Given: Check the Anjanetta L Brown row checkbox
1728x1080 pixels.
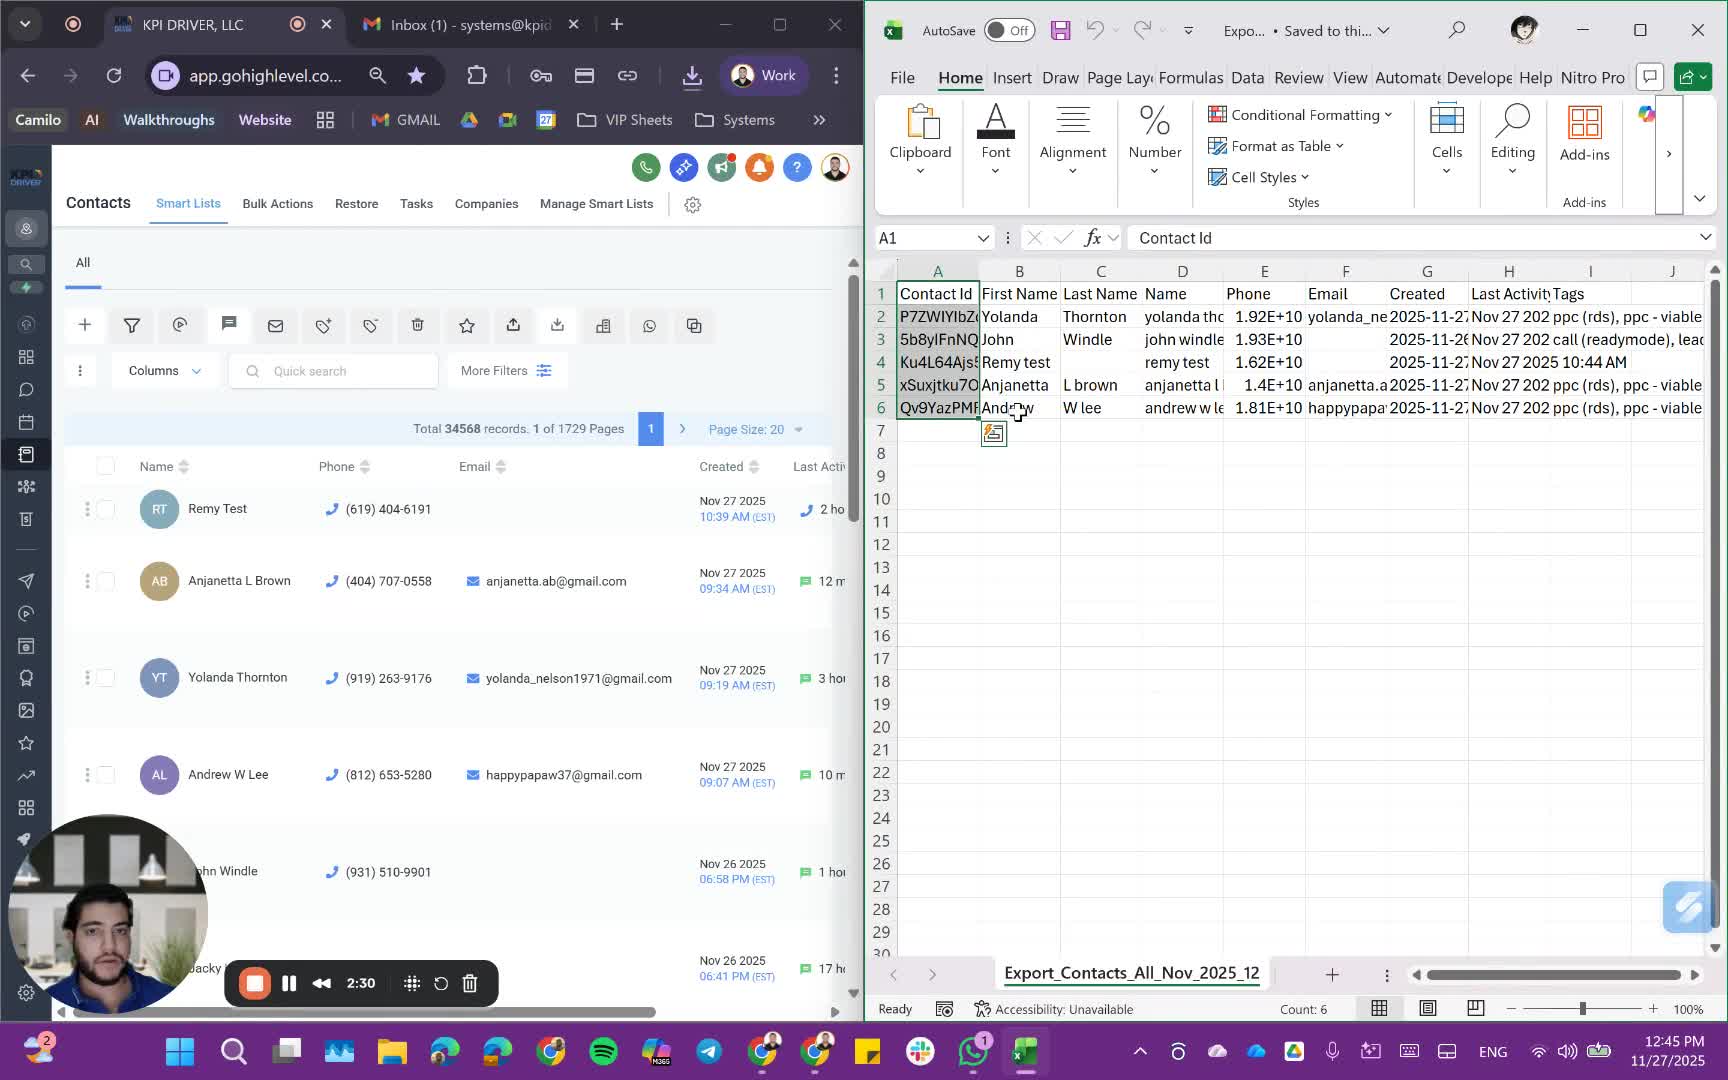Looking at the screenshot, I should [106, 581].
